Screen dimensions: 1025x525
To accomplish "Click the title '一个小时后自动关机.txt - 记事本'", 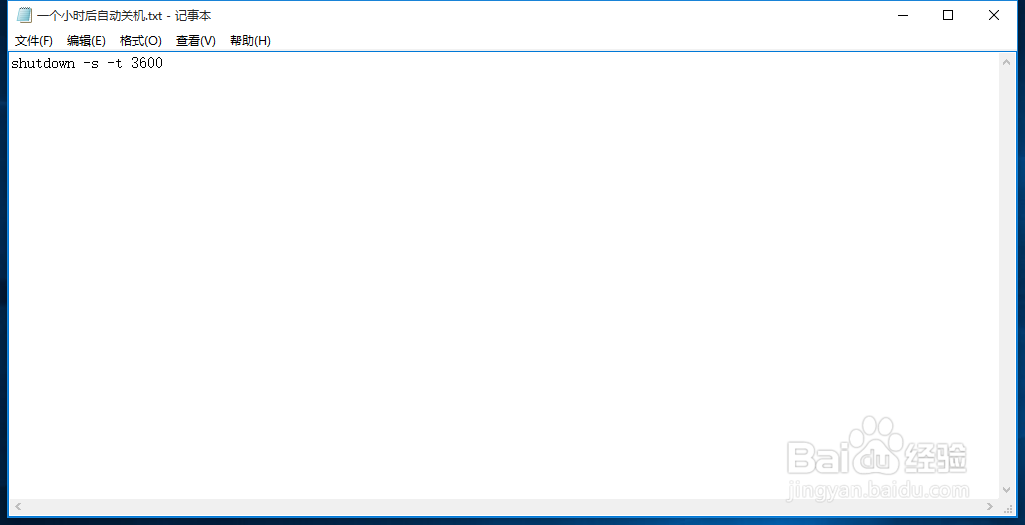I will point(124,15).
